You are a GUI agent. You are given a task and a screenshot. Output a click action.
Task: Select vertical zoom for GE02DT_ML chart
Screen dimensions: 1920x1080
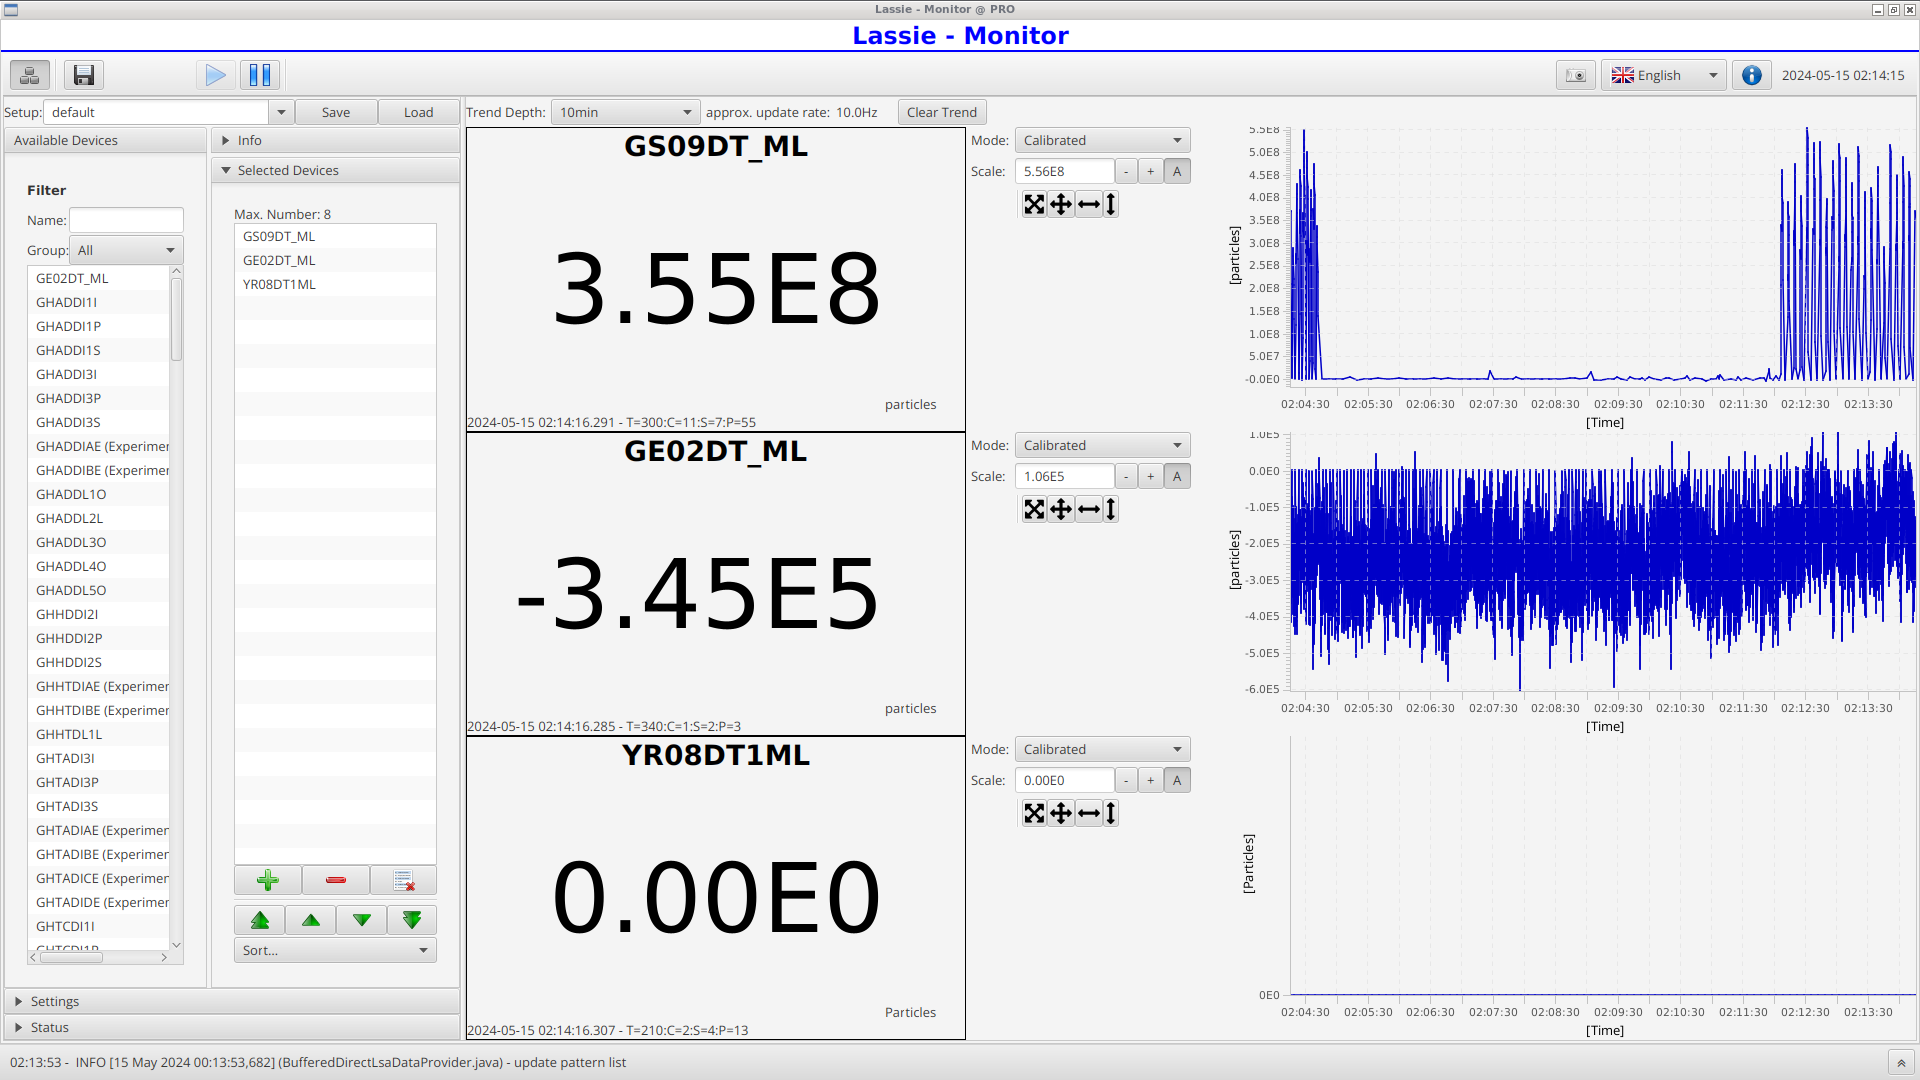point(1111,509)
